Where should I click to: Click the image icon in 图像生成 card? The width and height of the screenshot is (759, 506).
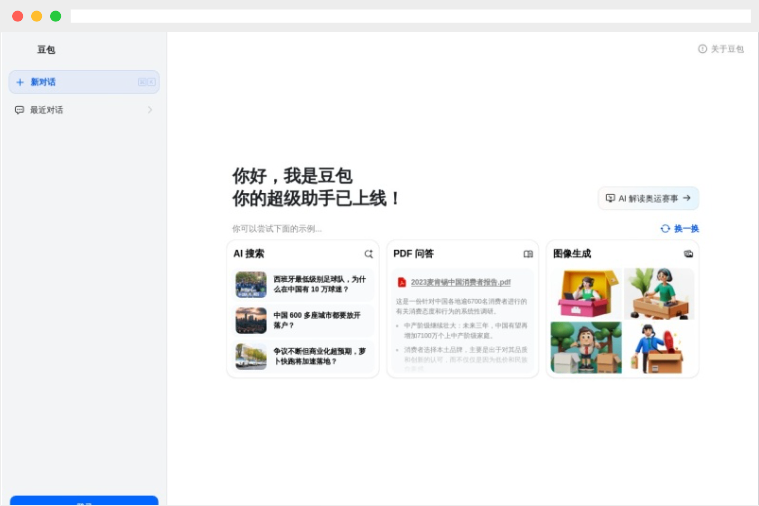pyautogui.click(x=688, y=254)
